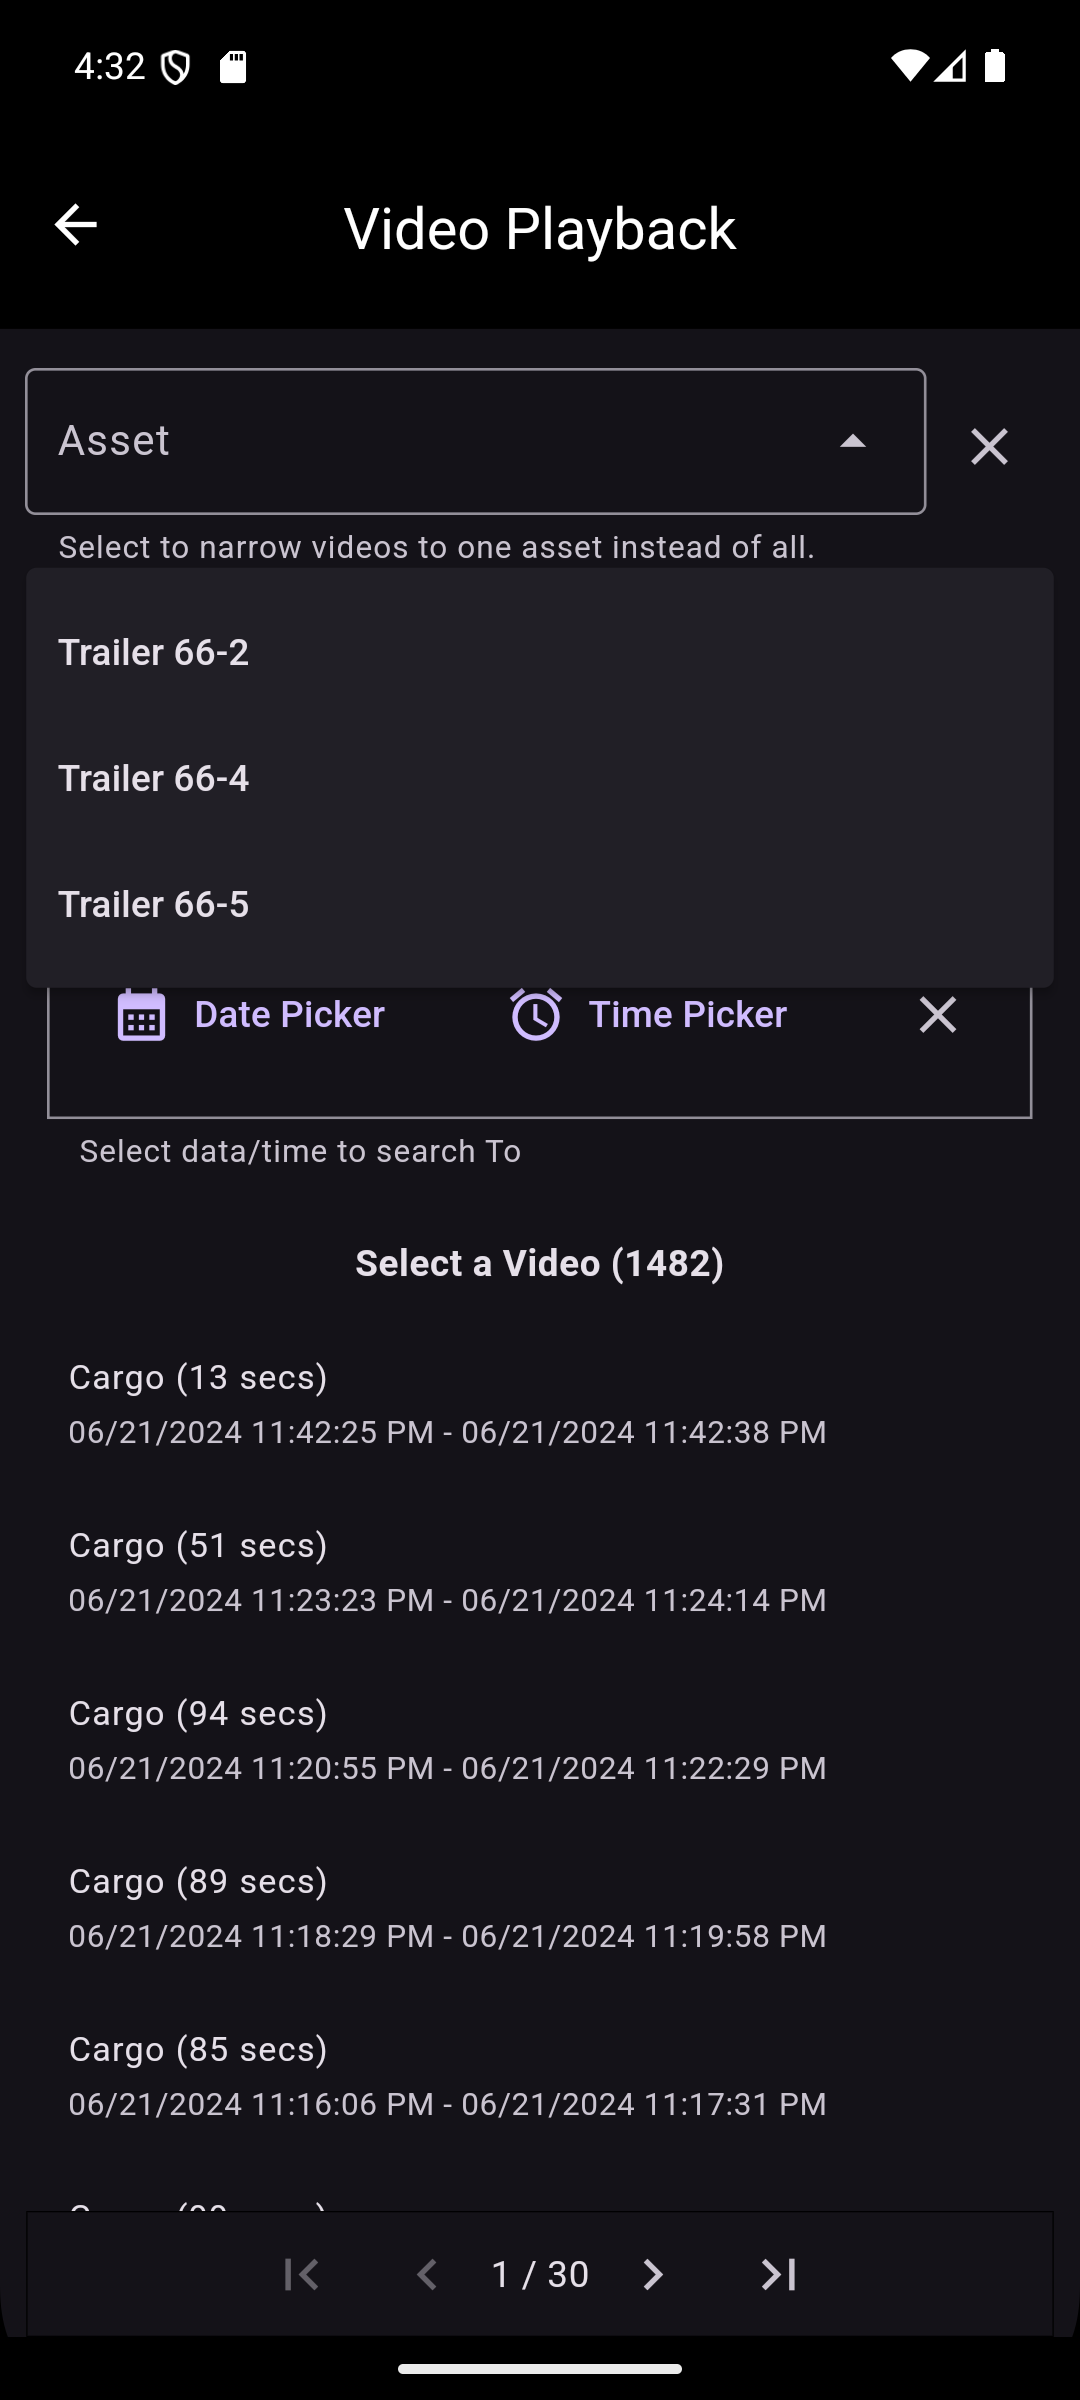Go to the next page of videos
The height and width of the screenshot is (2400, 1080).
tap(652, 2275)
